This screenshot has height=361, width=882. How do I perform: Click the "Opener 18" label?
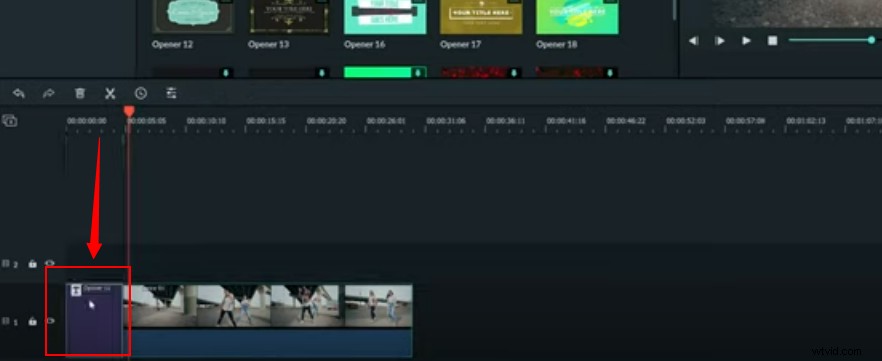[x=556, y=44]
